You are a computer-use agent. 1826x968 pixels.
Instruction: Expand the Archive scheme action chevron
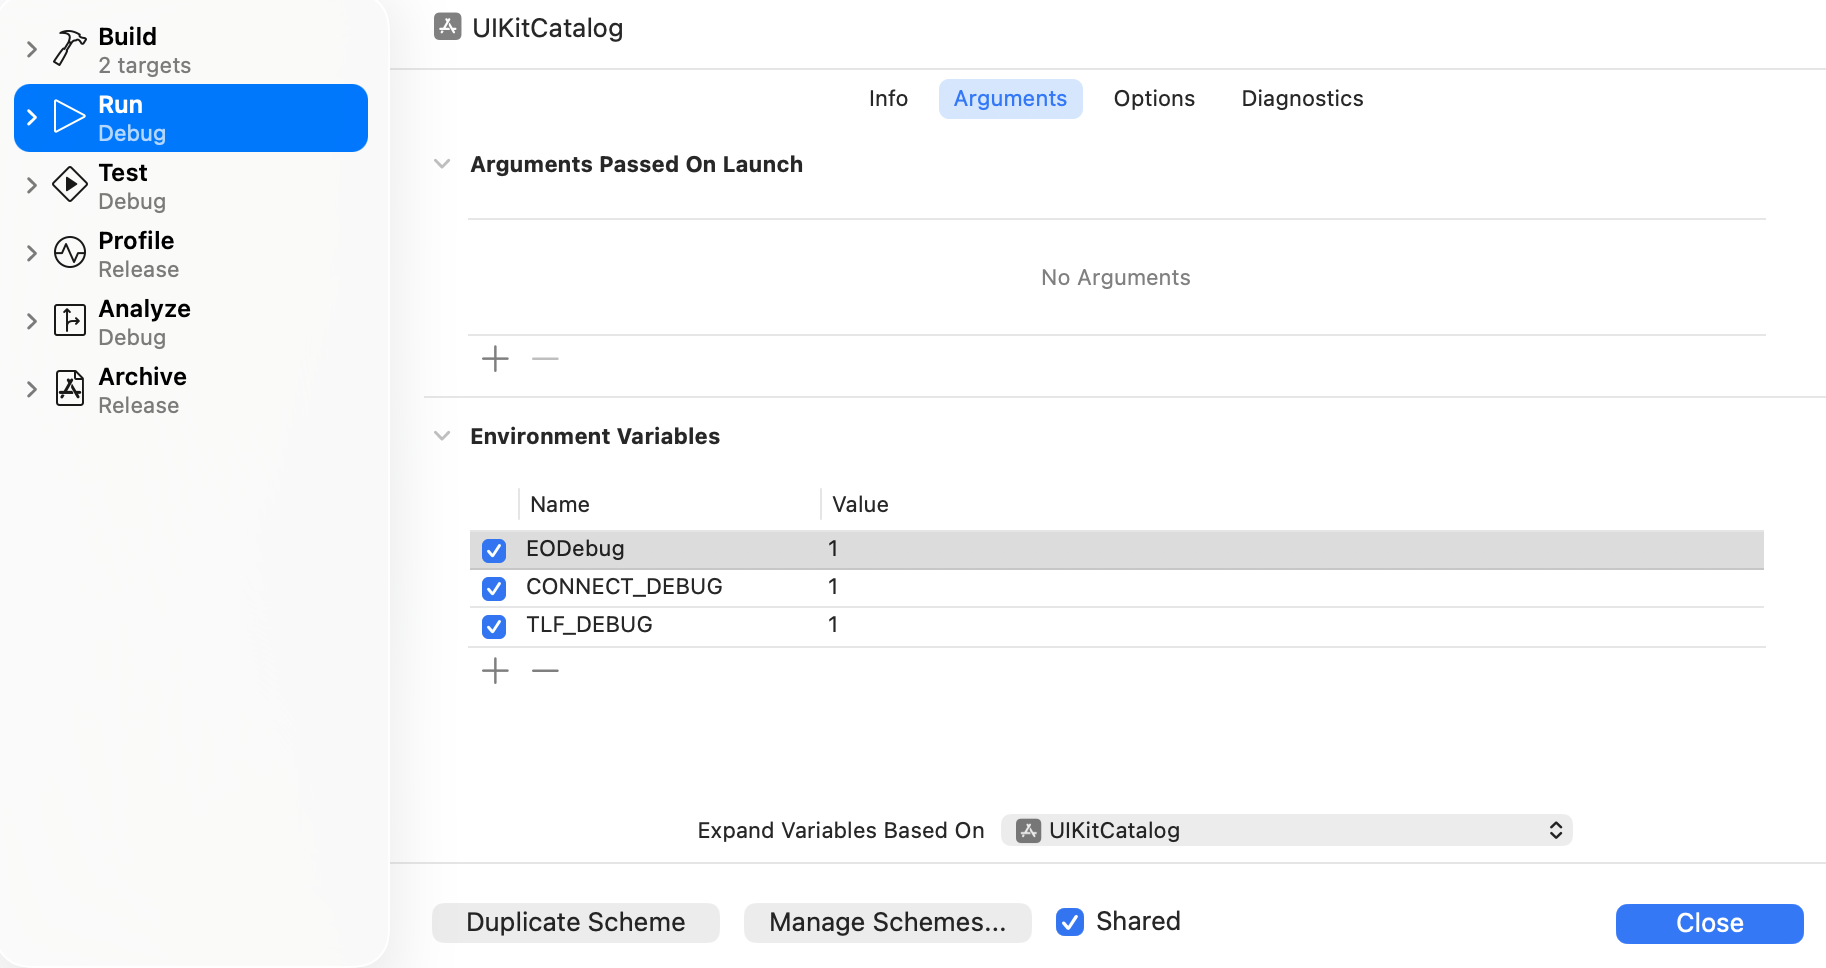coord(30,389)
